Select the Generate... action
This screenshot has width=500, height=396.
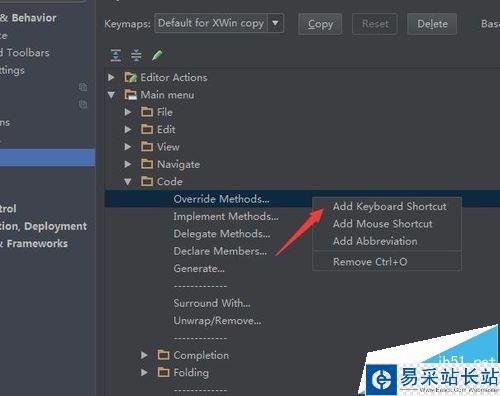tap(199, 269)
